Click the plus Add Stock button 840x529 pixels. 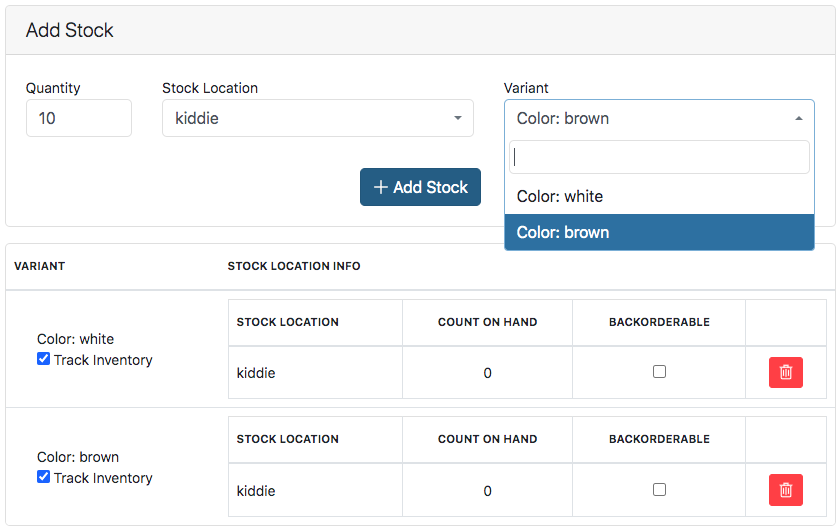pos(420,187)
